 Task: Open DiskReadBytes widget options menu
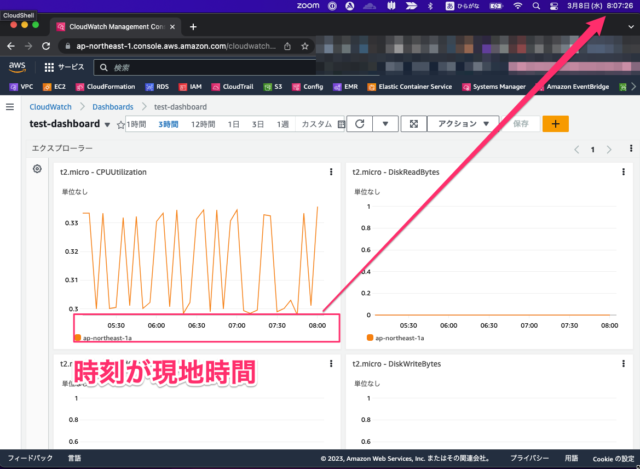pyautogui.click(x=623, y=172)
